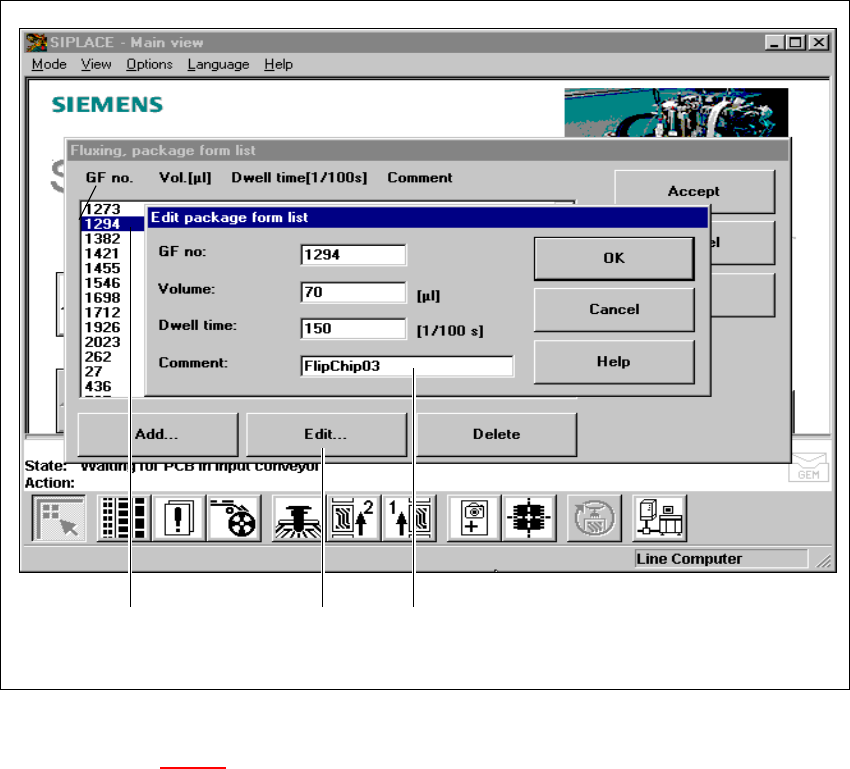Click the Edit... button
Screen dimensions: 850x769
pyautogui.click(x=326, y=434)
